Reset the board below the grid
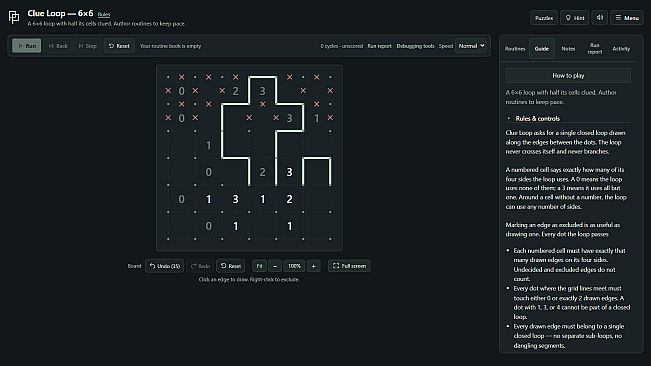This screenshot has height=366, width=651. click(230, 266)
